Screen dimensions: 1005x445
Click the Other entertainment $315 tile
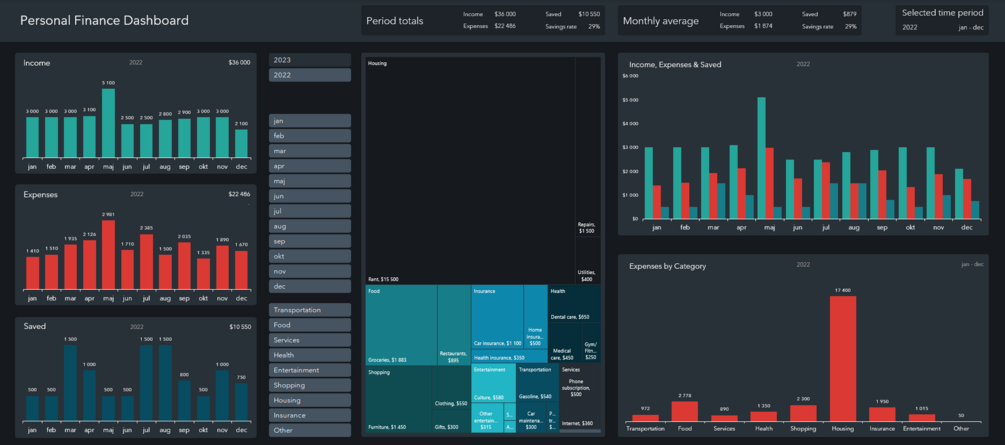[487, 417]
